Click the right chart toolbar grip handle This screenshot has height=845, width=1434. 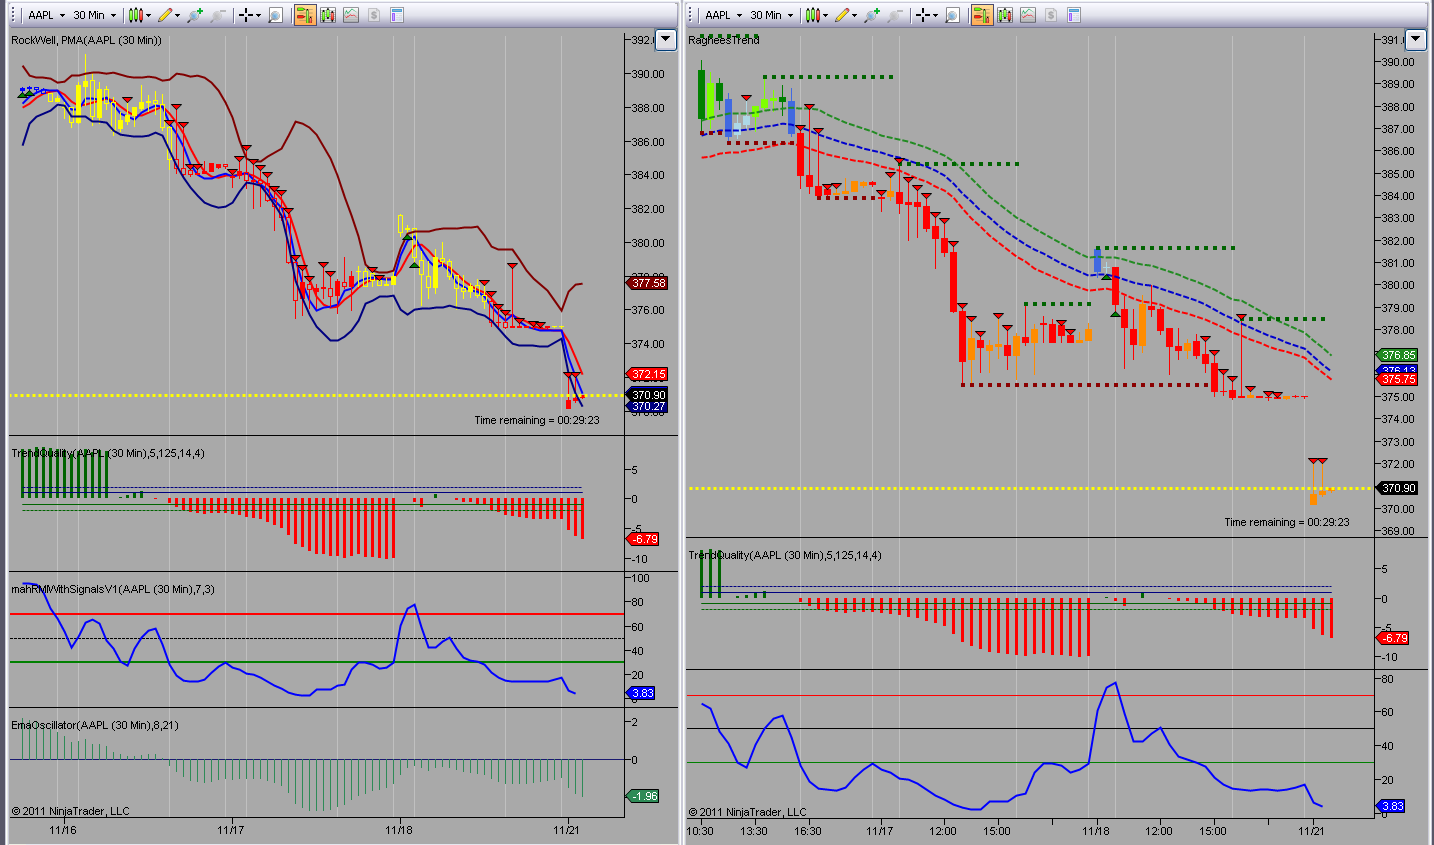point(692,15)
